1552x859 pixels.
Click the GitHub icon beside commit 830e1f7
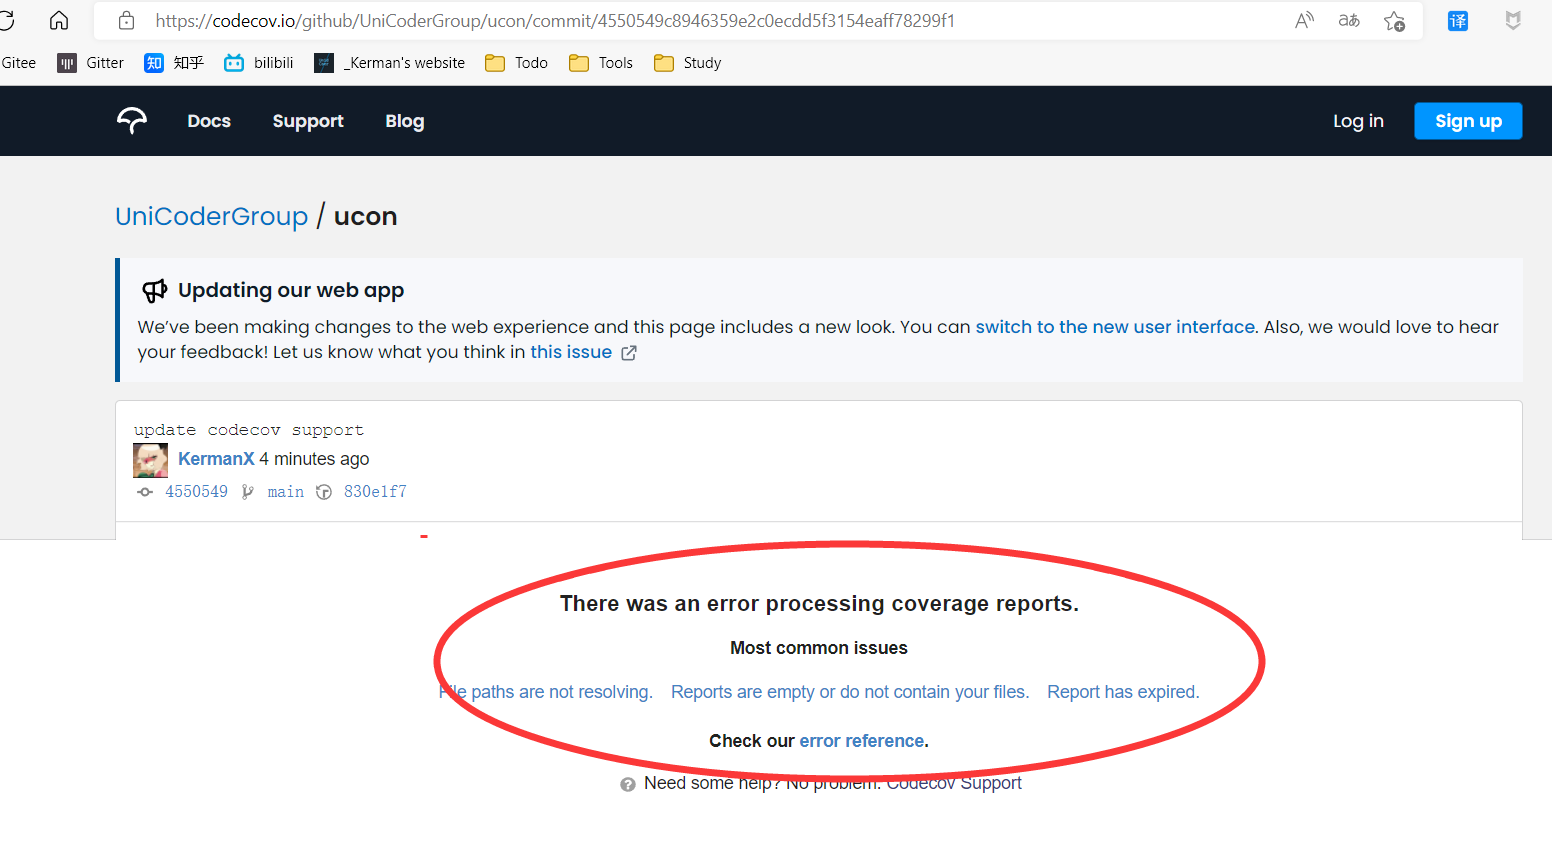323,491
